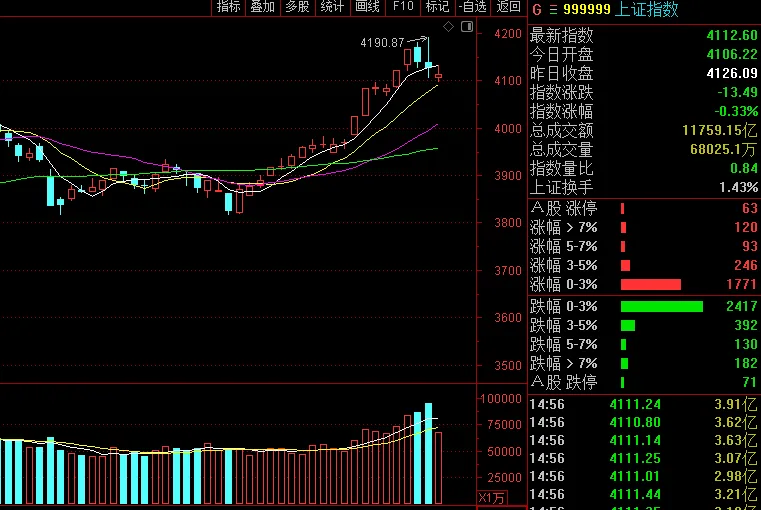Click the 999999 stock code

tap(587, 9)
